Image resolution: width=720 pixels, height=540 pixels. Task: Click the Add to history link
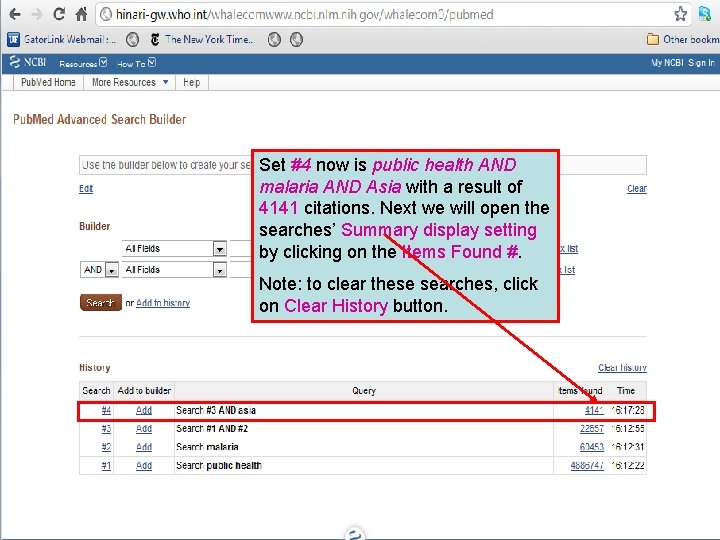163,303
